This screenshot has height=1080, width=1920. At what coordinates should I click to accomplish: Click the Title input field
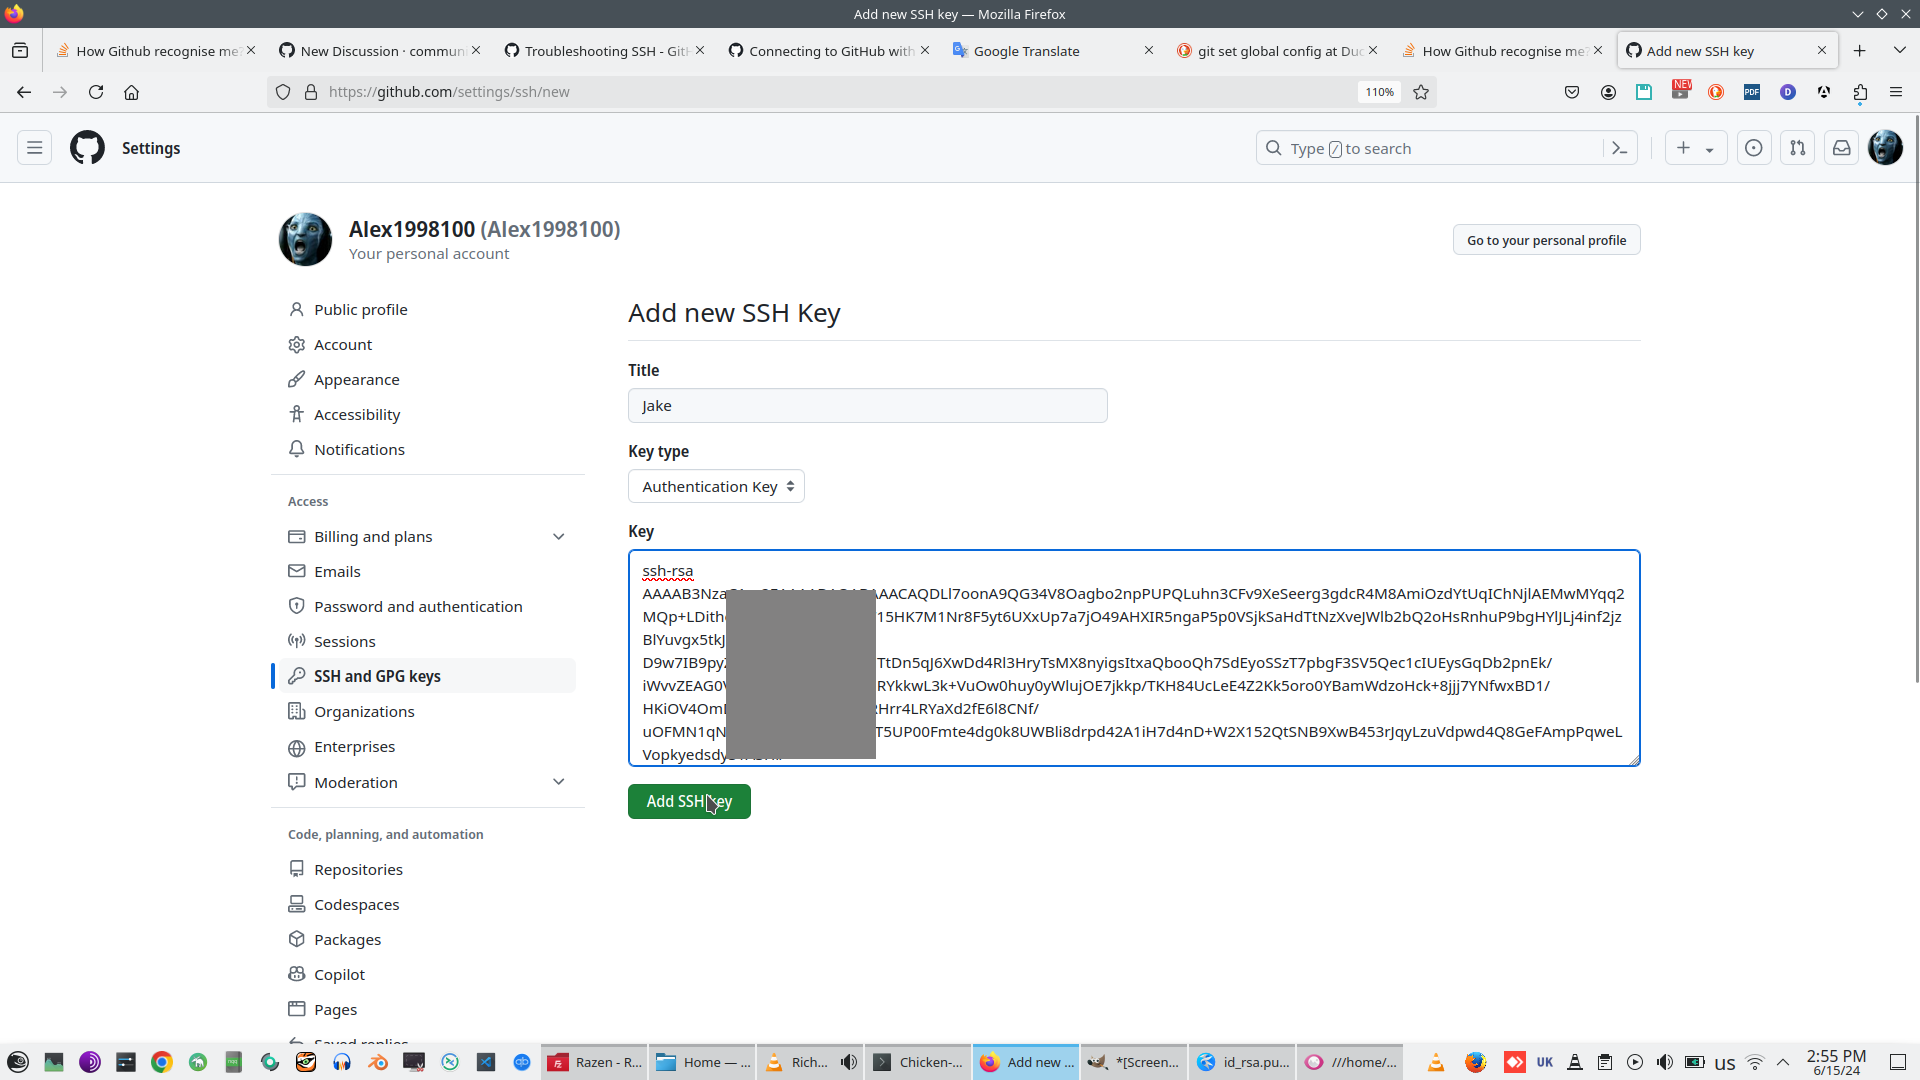(x=867, y=406)
